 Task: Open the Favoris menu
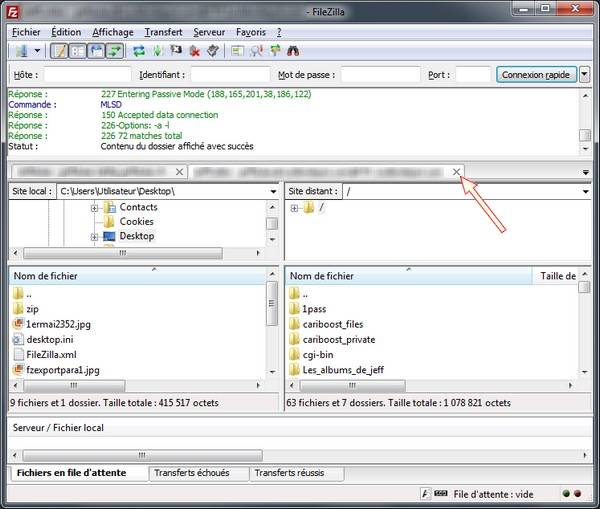click(x=251, y=32)
